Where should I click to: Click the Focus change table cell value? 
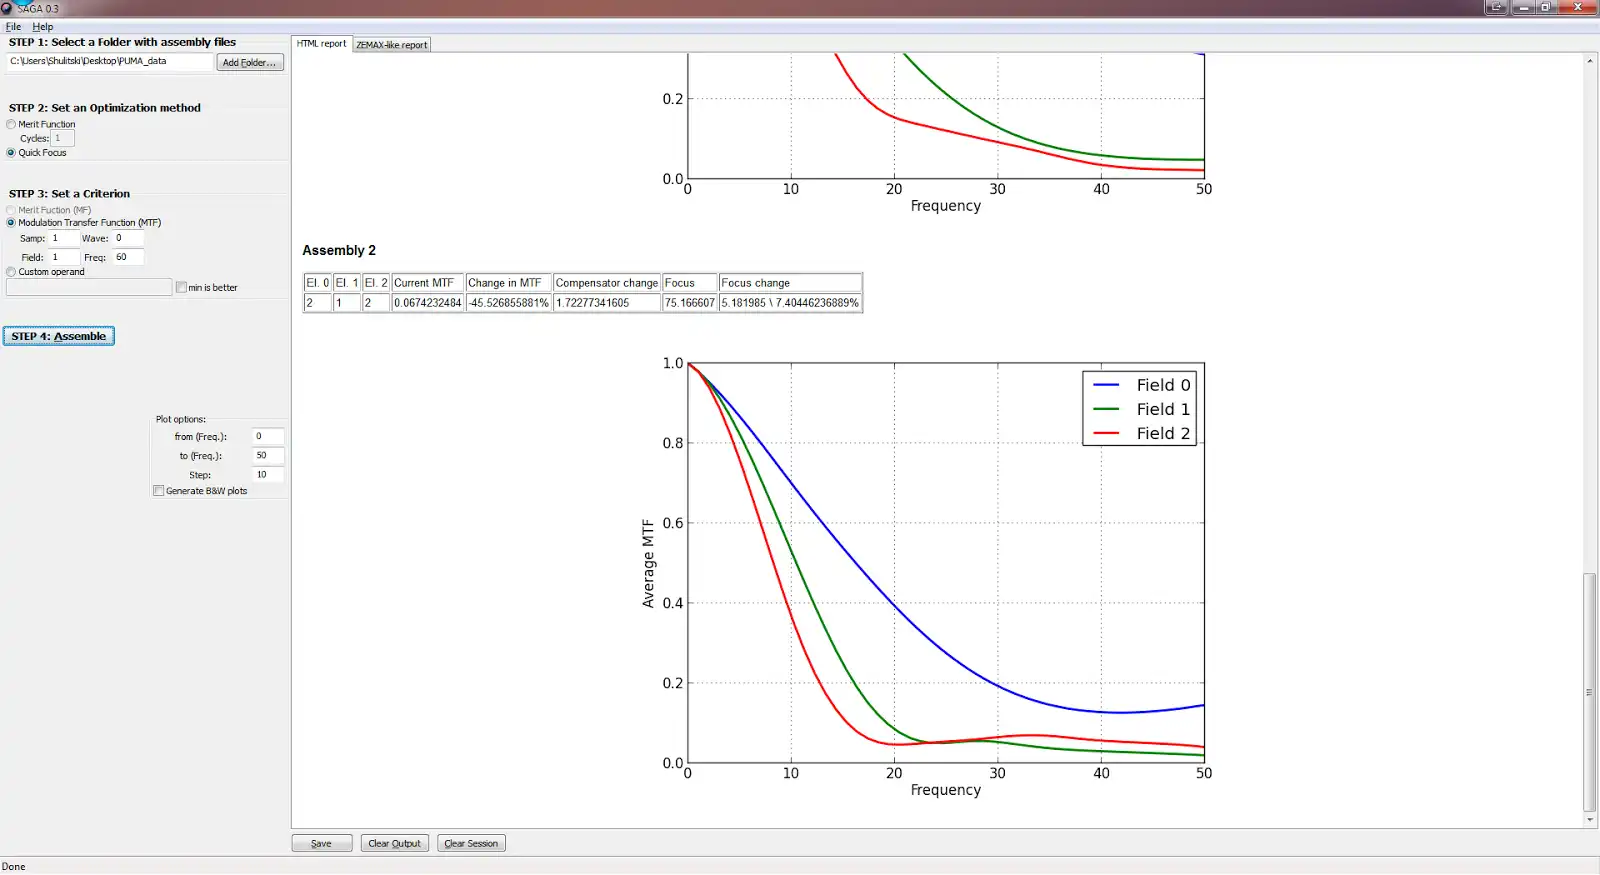[790, 303]
